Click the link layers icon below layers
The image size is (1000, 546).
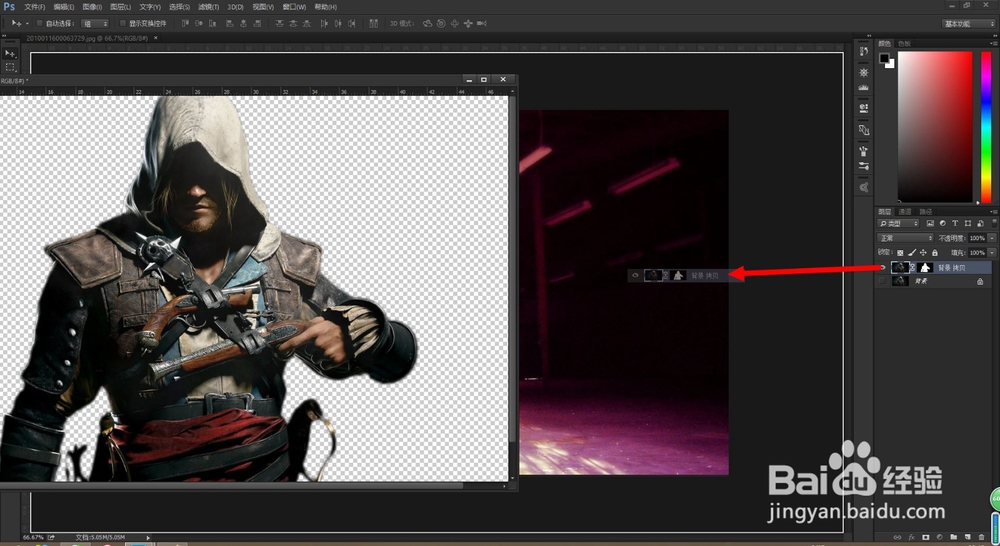point(897,537)
